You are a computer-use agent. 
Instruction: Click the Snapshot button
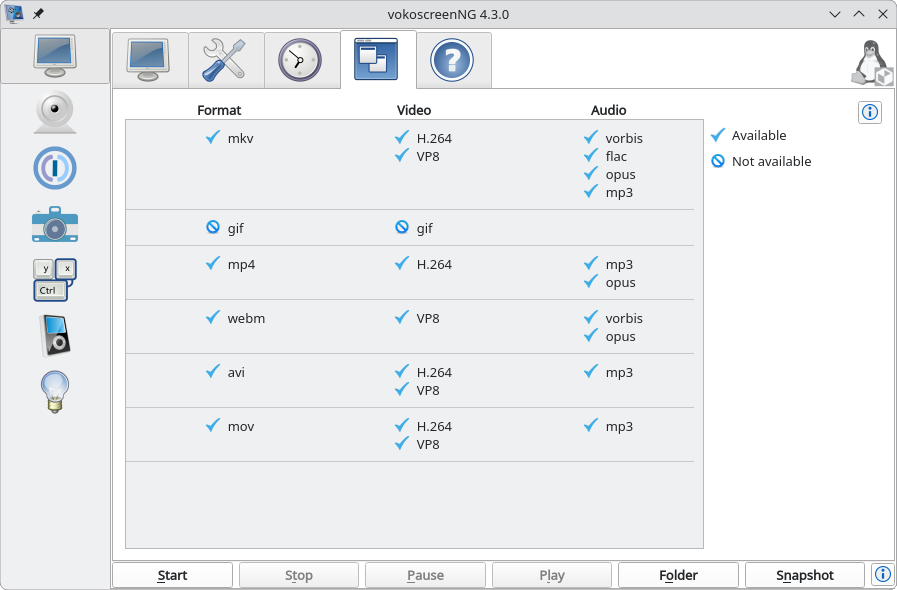[x=804, y=575]
